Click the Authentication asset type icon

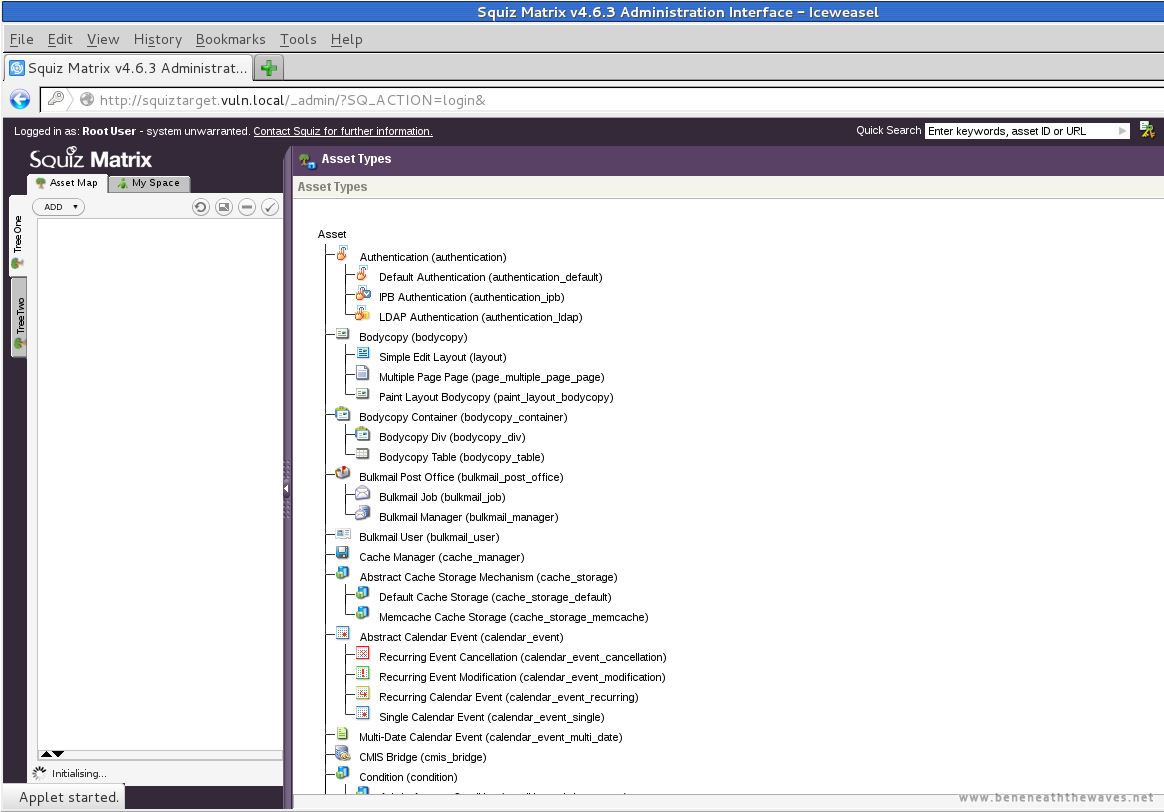(342, 254)
